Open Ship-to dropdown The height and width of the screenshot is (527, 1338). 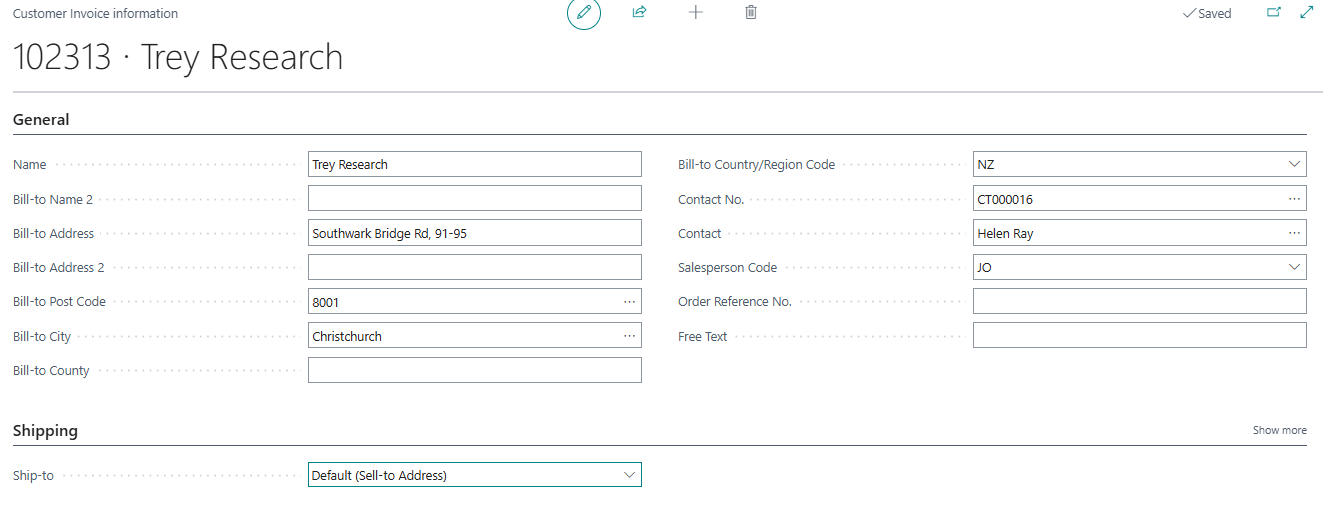pyautogui.click(x=630, y=475)
